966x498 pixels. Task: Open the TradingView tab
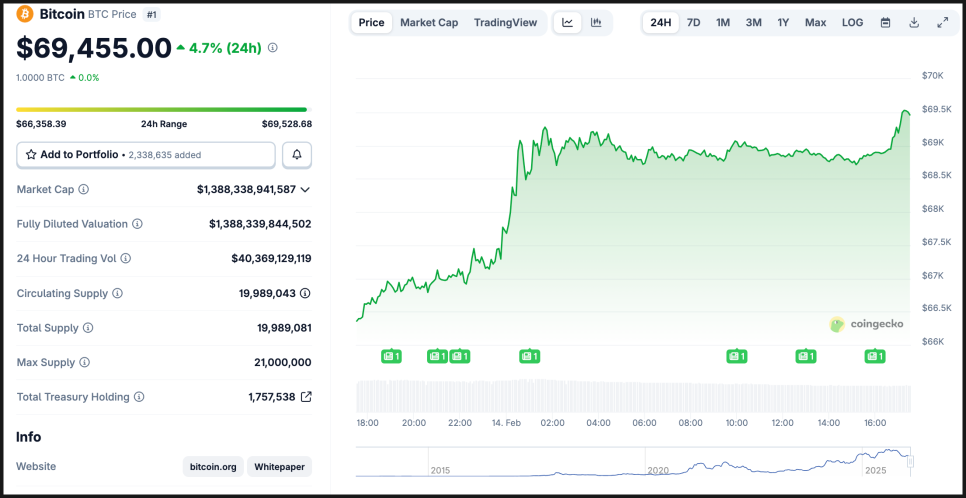pos(505,22)
